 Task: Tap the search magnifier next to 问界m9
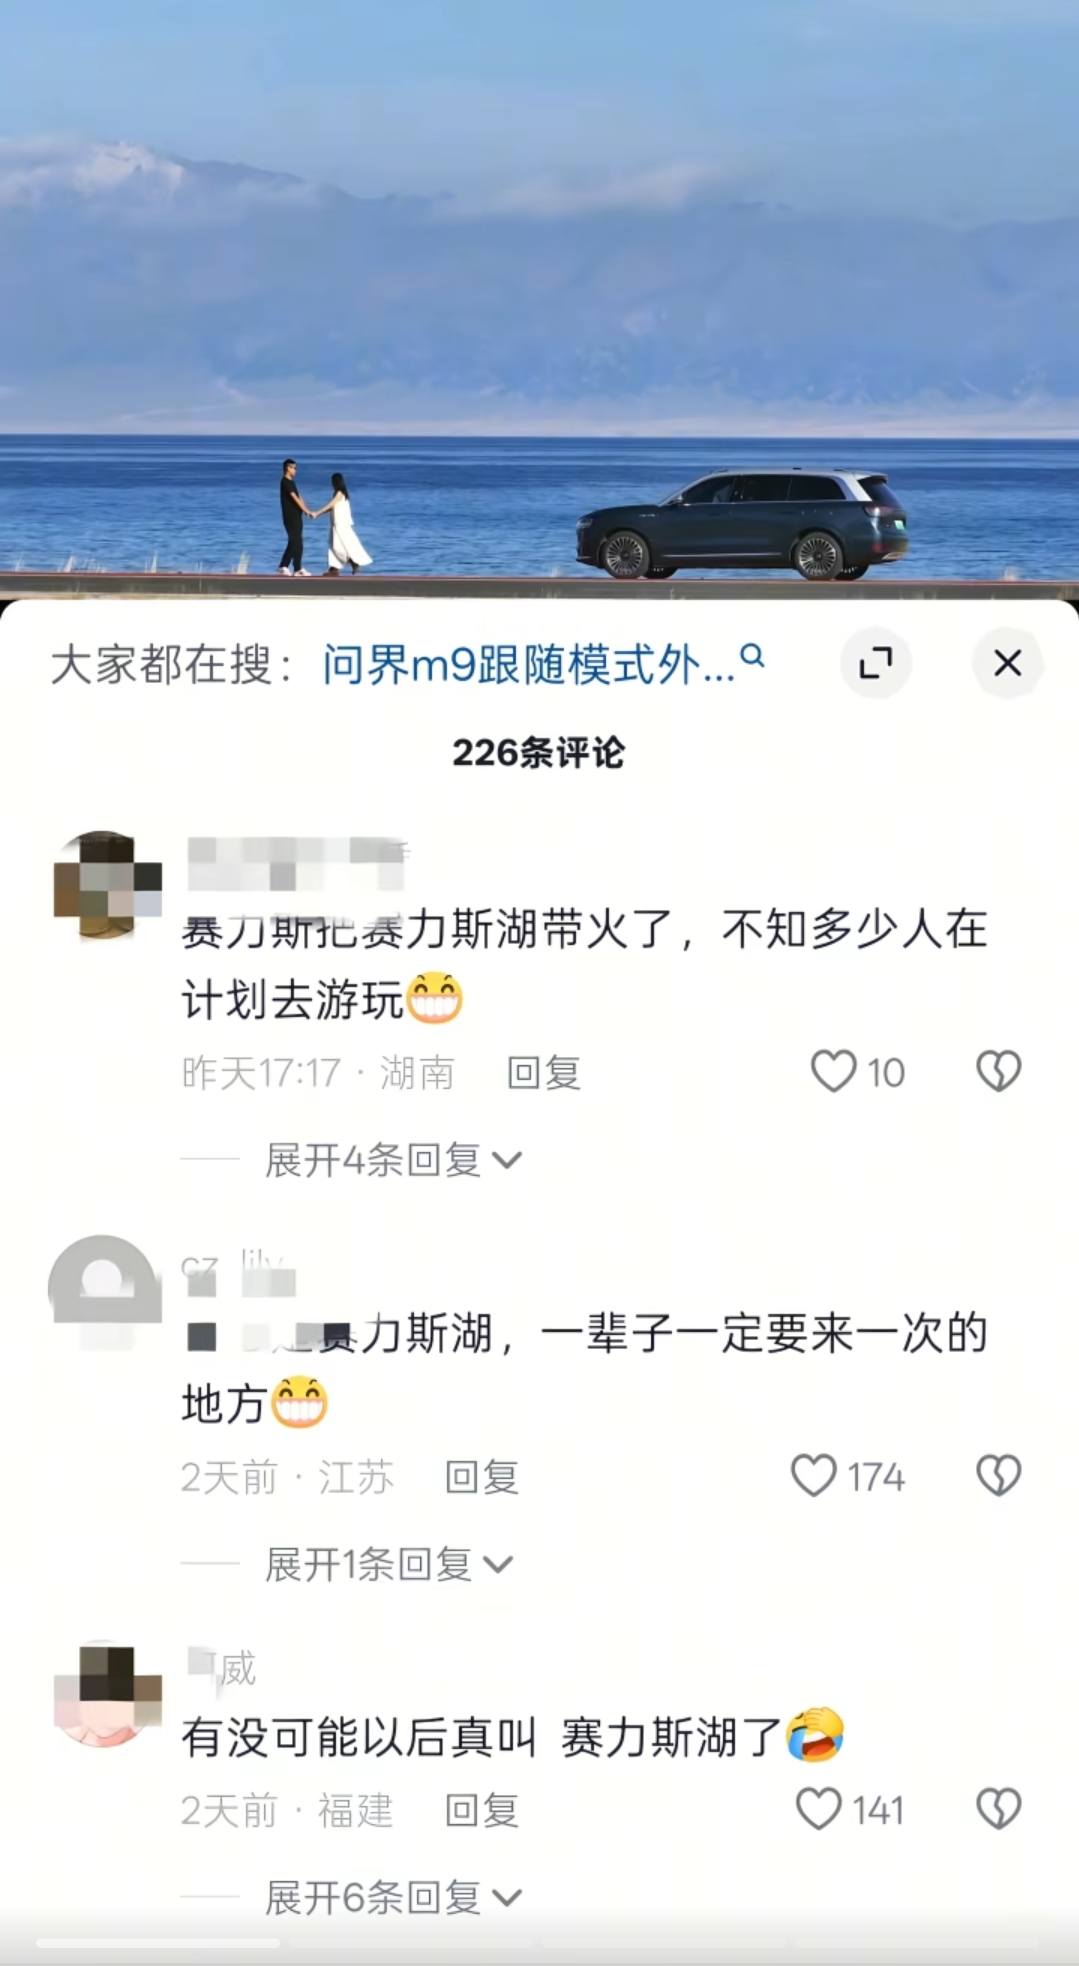(753, 657)
